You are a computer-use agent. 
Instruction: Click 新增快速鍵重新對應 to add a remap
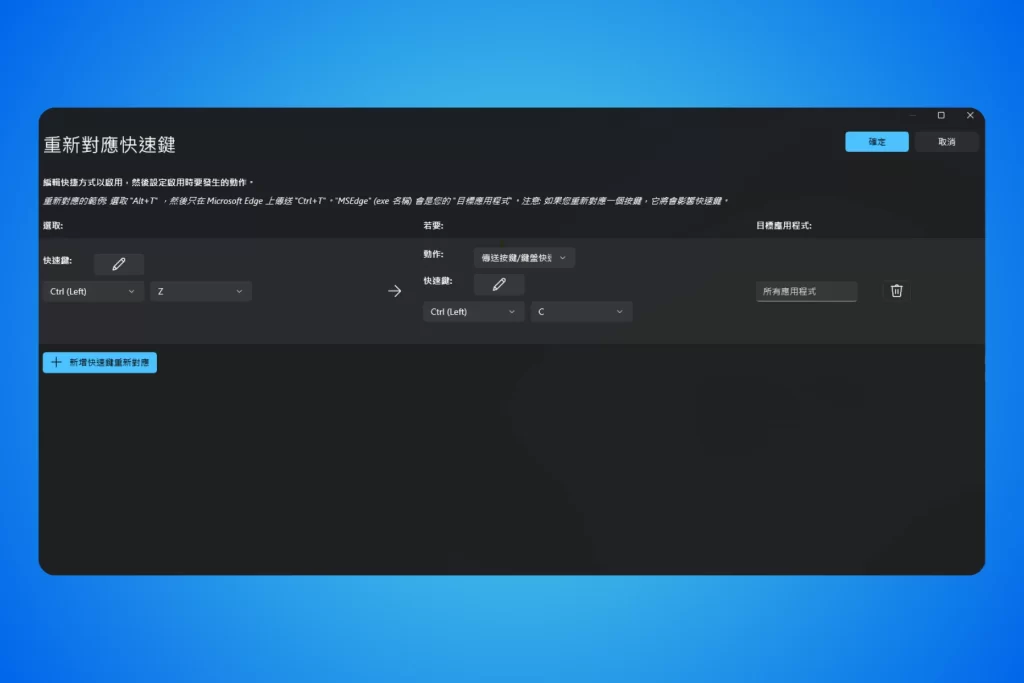[100, 362]
